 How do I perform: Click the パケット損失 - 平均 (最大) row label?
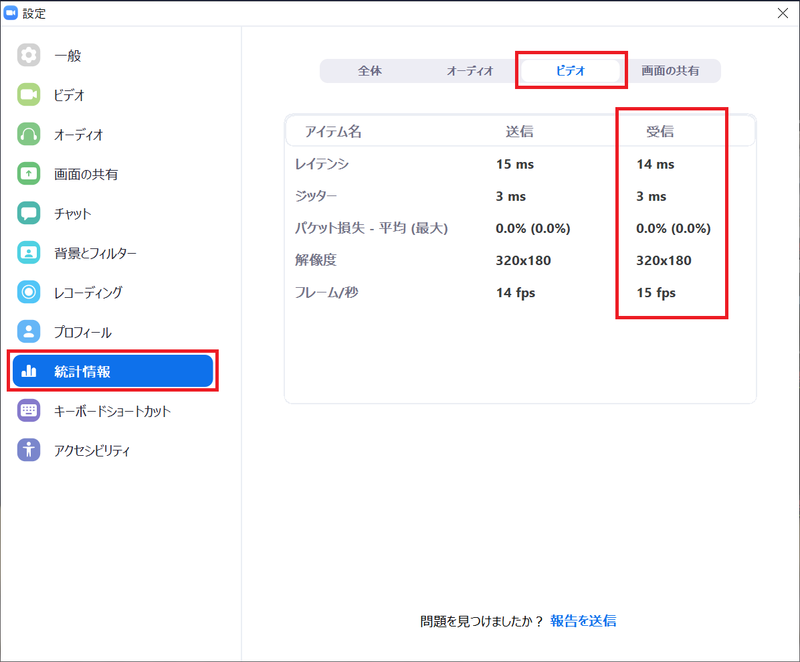pos(371,228)
